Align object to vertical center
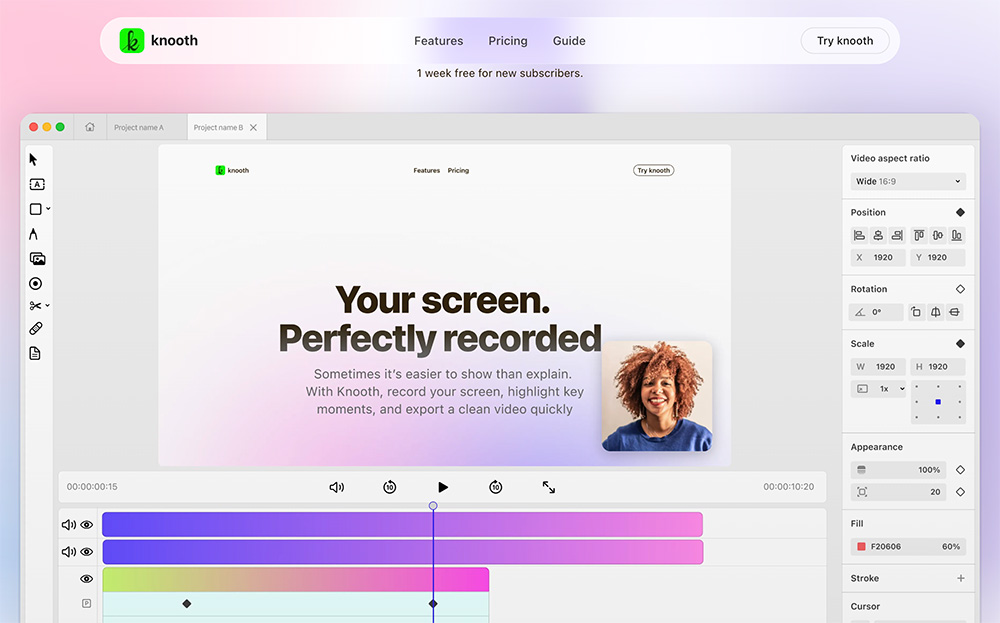Image resolution: width=1000 pixels, height=623 pixels. [x=938, y=235]
